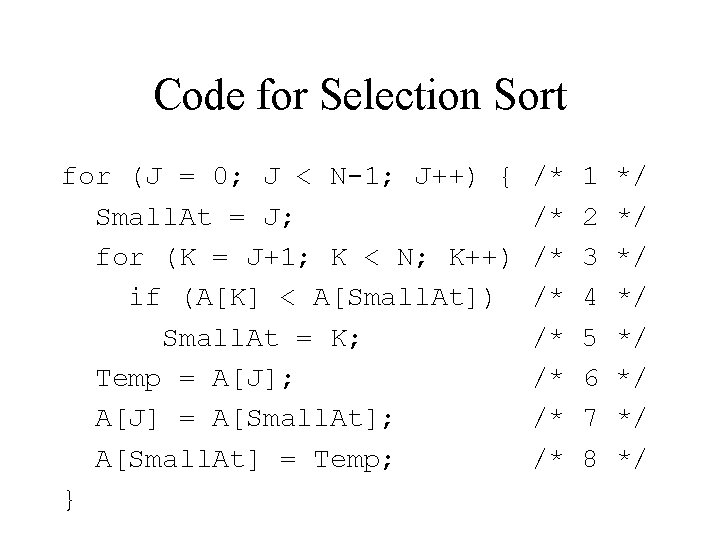Click the closing curly brace
Image resolution: width=720 pixels, height=540 pixels.
point(68,499)
